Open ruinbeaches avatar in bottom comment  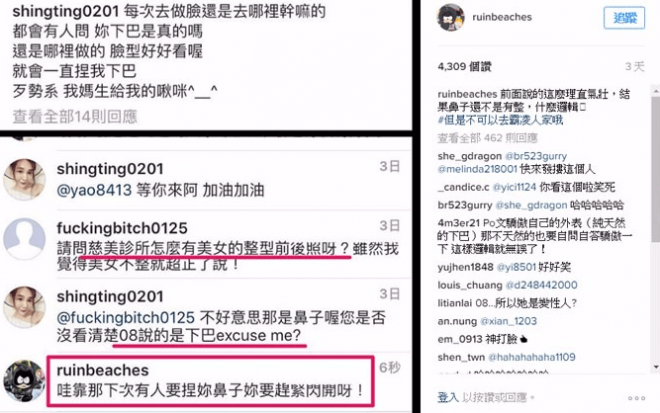[x=24, y=381]
